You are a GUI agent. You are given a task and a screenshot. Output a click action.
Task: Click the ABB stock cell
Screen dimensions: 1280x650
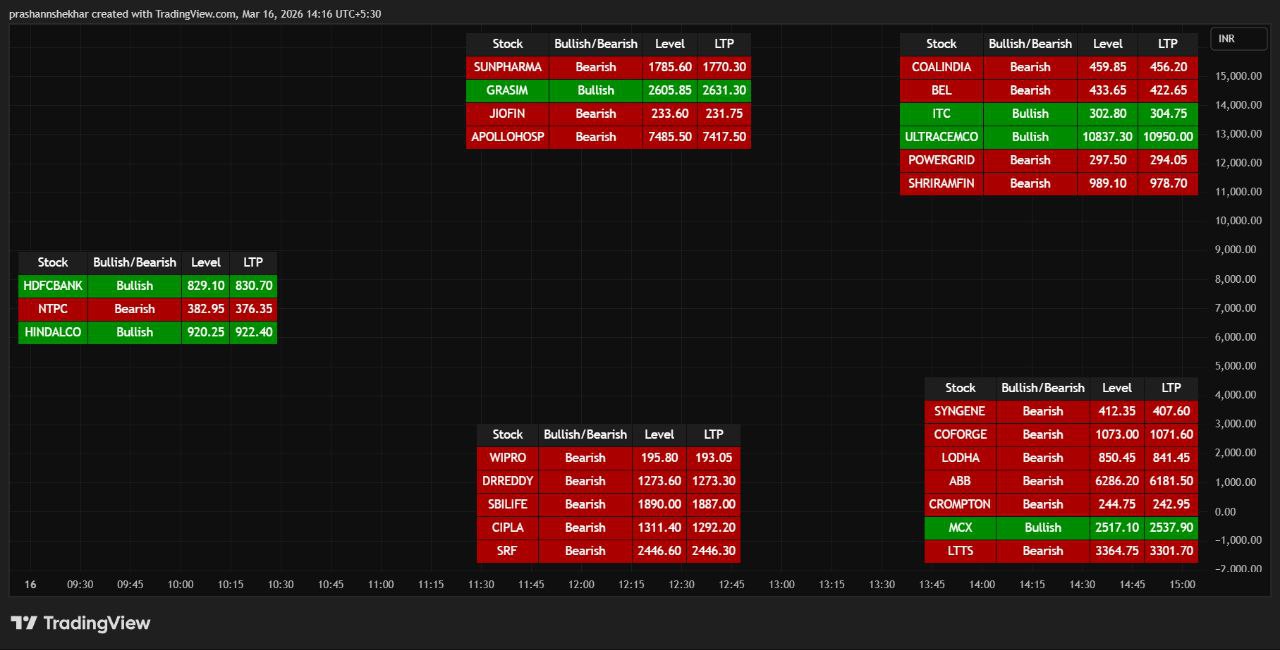(x=960, y=480)
